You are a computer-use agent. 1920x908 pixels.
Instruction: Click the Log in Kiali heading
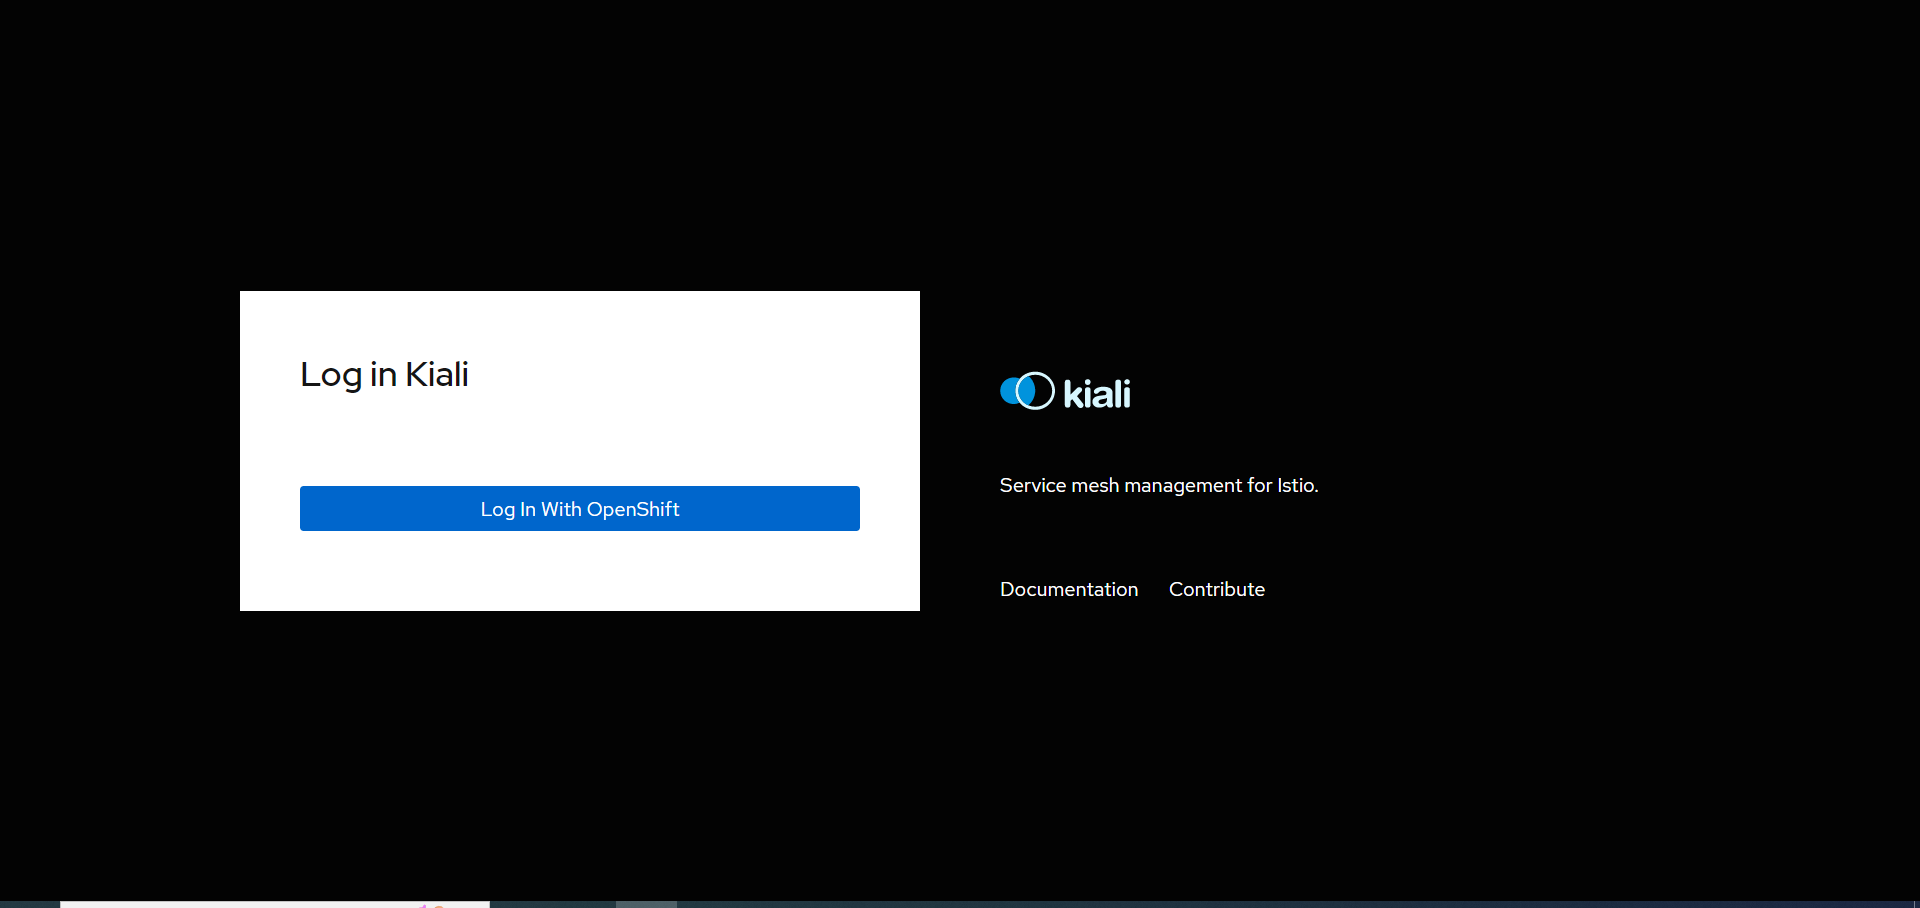(384, 375)
